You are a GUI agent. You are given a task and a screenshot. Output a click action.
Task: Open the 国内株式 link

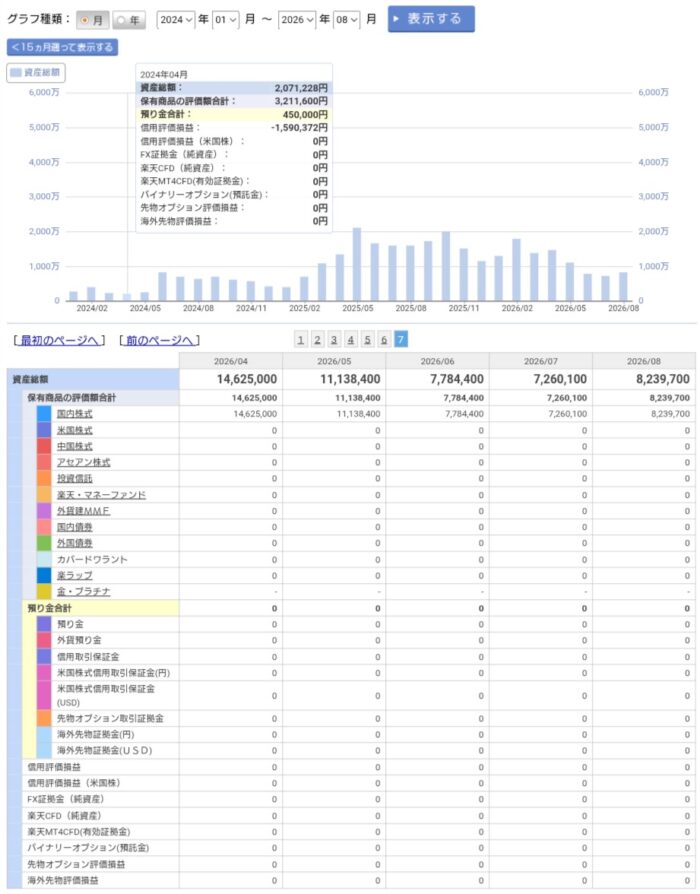(x=75, y=414)
